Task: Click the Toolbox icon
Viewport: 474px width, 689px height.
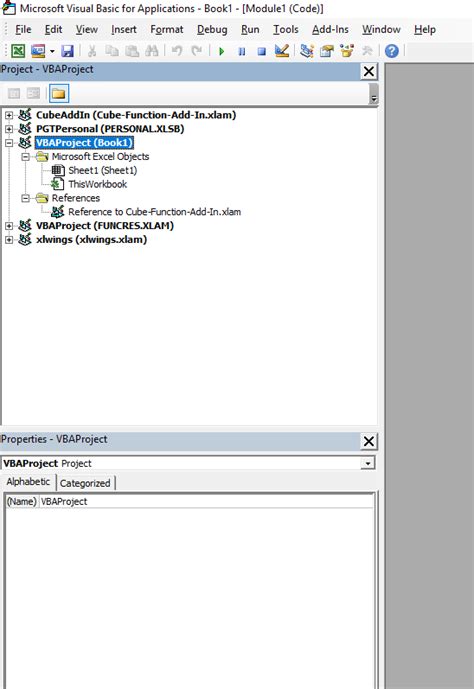Action: [x=367, y=51]
